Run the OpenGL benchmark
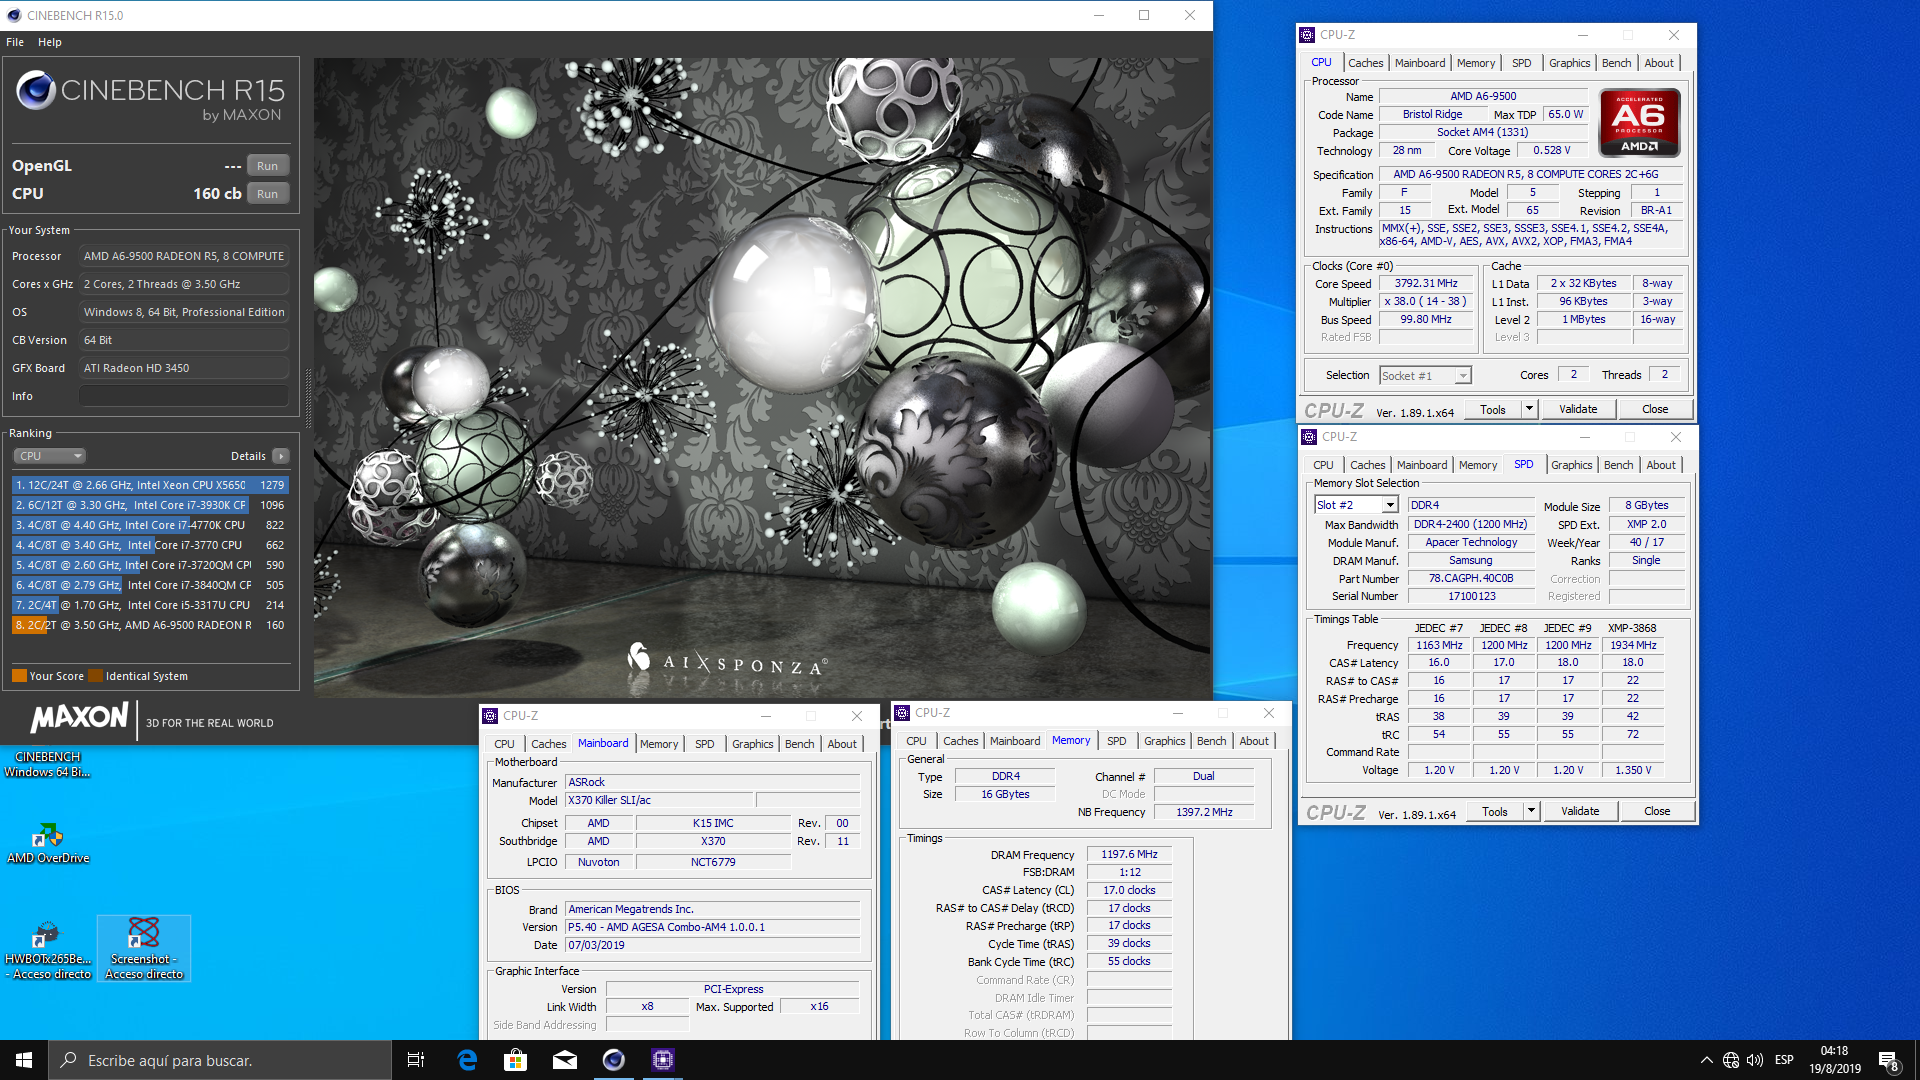 pos(267,166)
